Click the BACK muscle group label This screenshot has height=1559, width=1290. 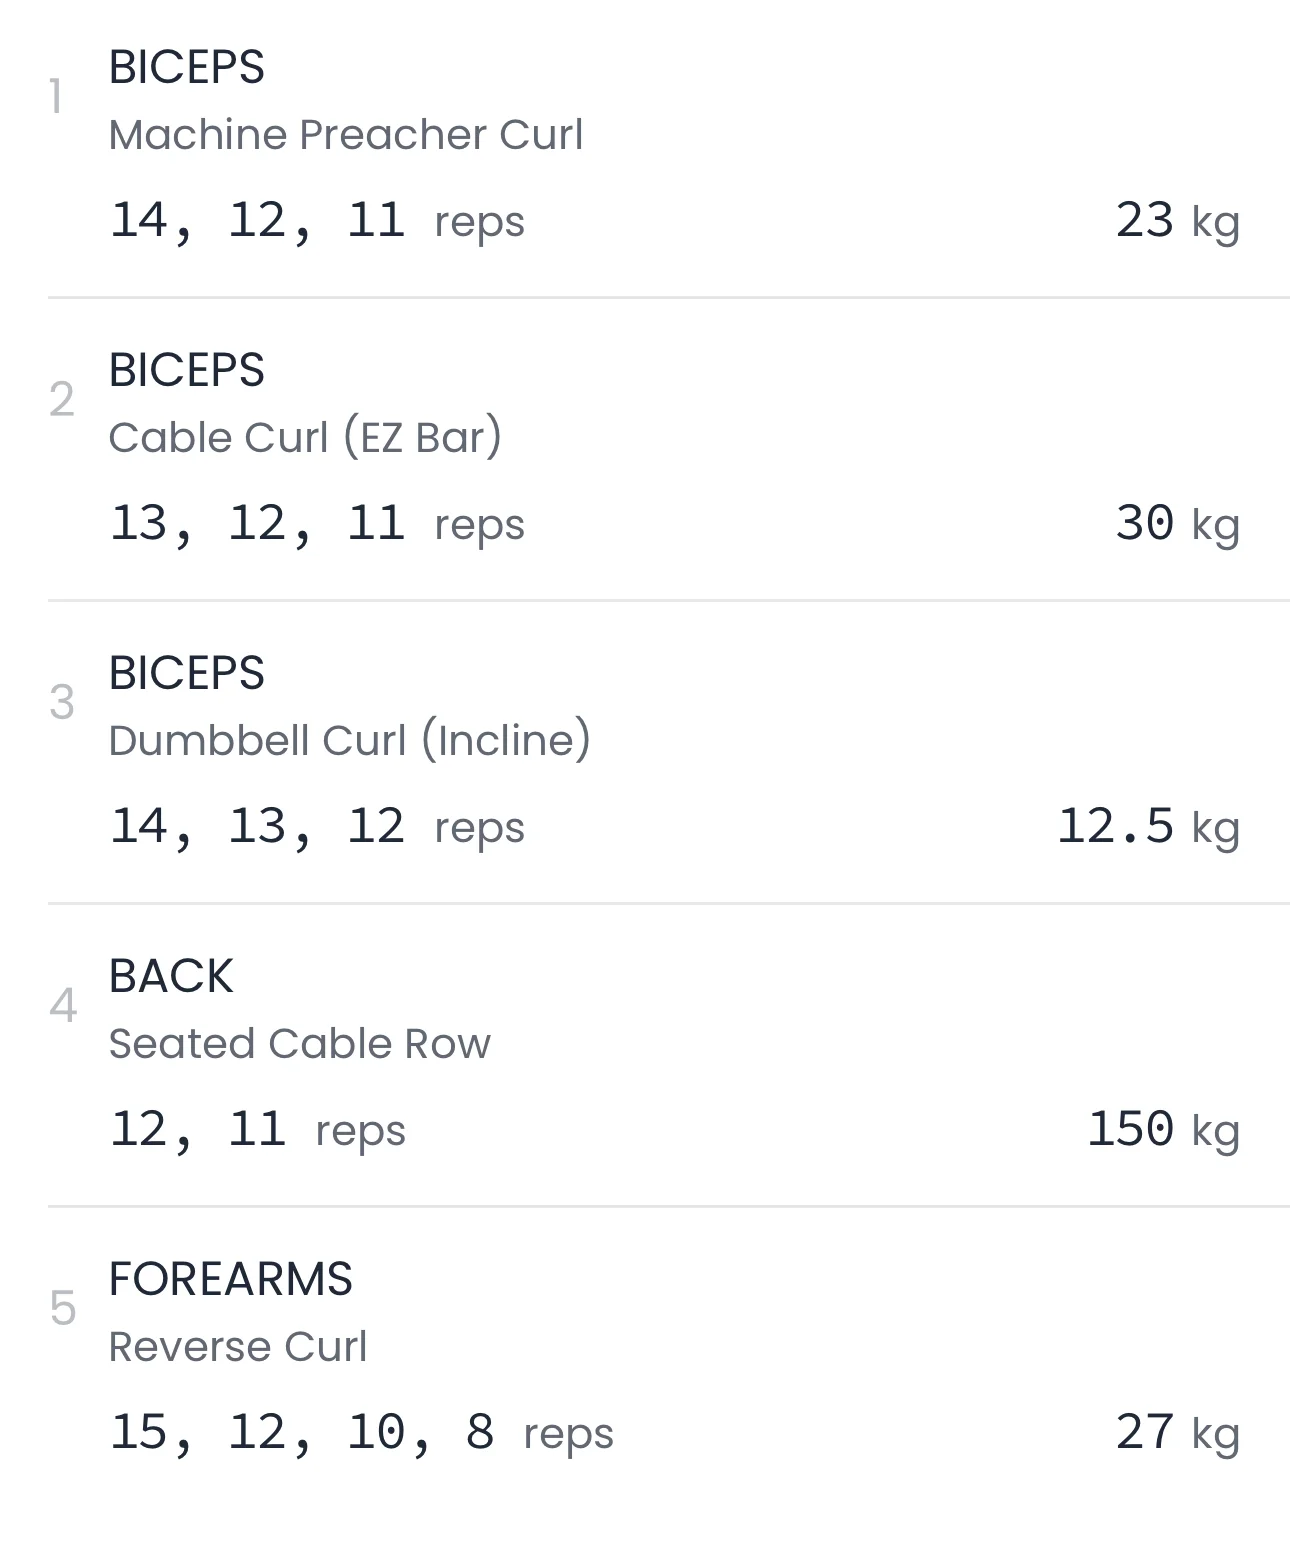tap(171, 976)
